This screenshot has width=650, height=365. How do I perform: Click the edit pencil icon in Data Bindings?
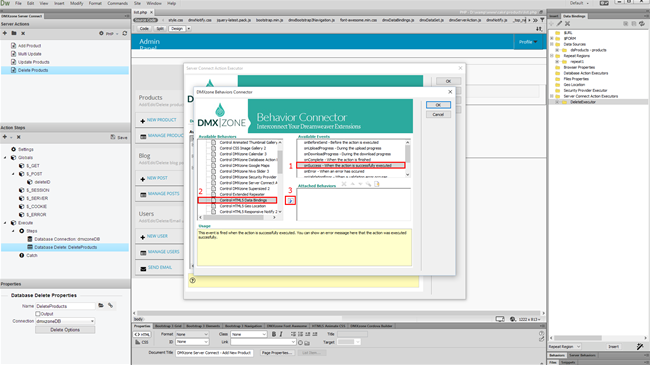[559, 24]
